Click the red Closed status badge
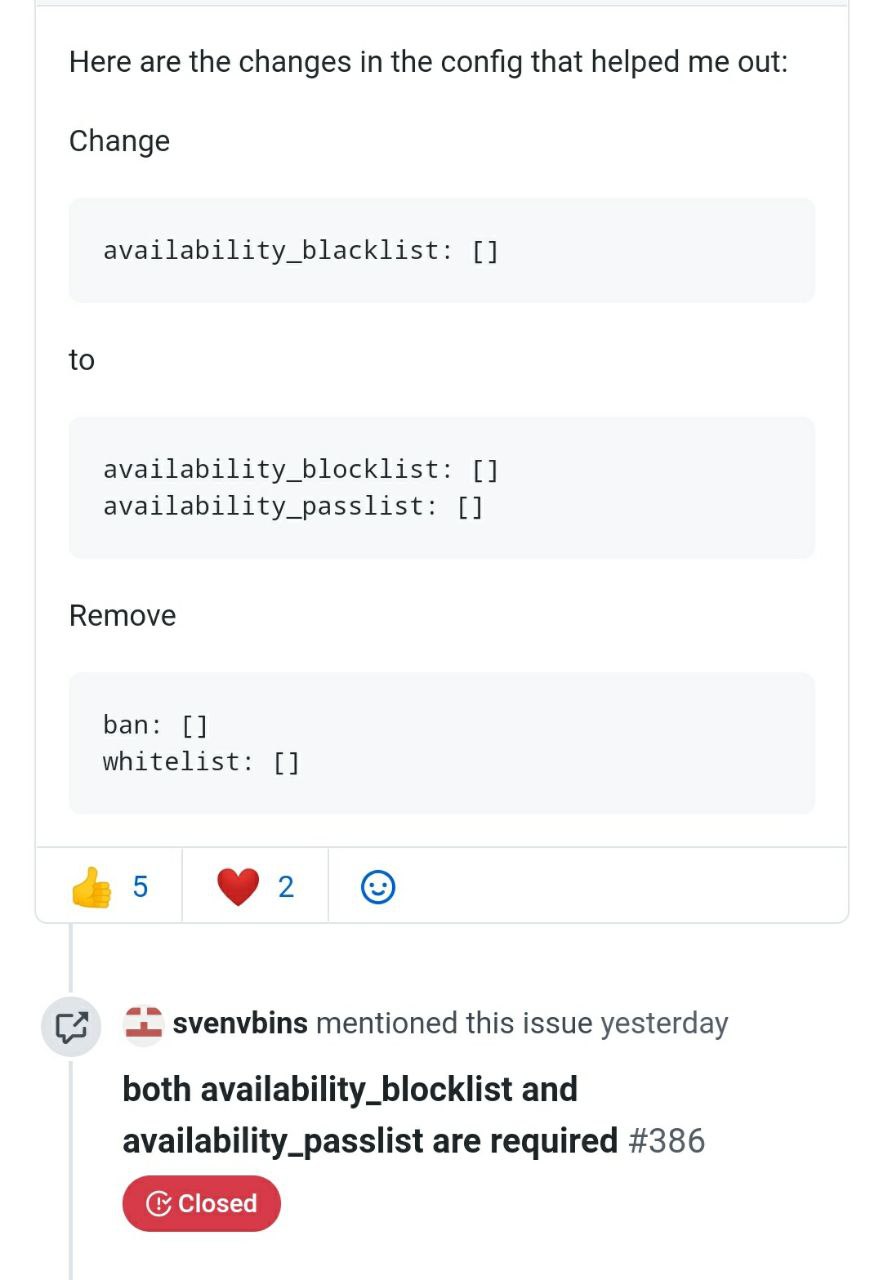Image resolution: width=882 pixels, height=1280 pixels. point(201,1204)
